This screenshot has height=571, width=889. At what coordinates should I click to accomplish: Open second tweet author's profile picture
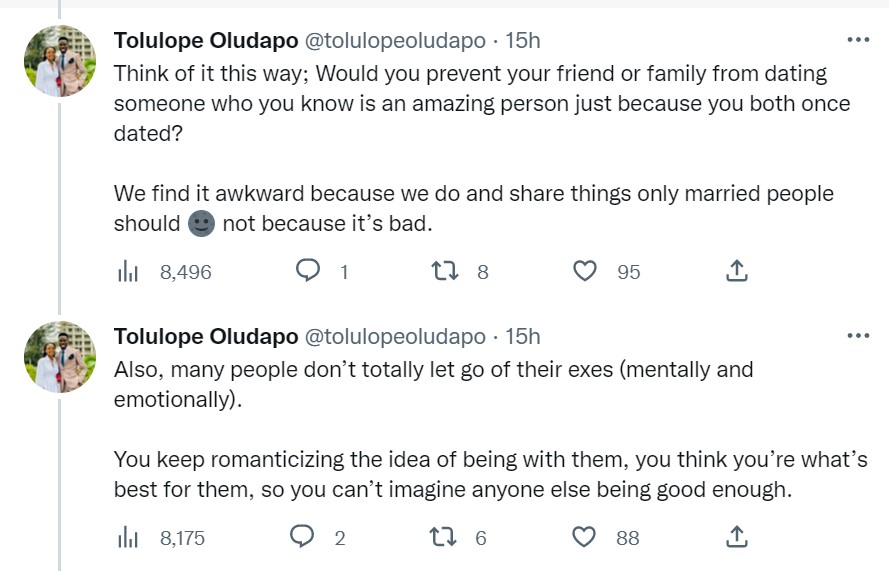click(x=59, y=356)
